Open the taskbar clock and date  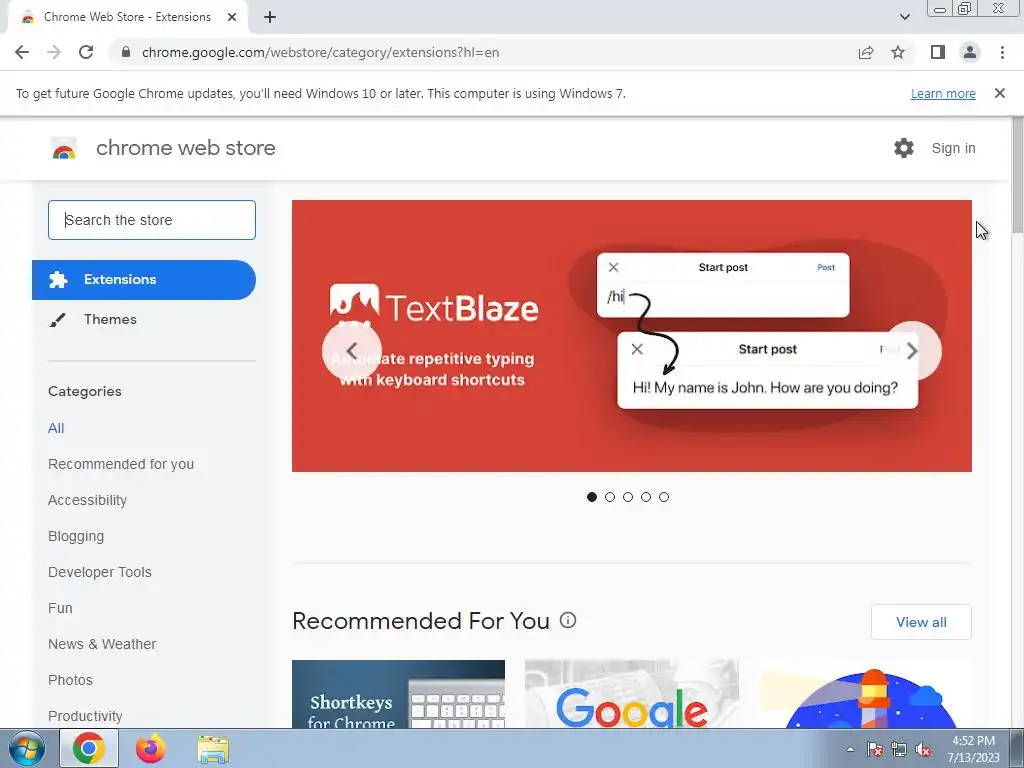[x=973, y=749]
